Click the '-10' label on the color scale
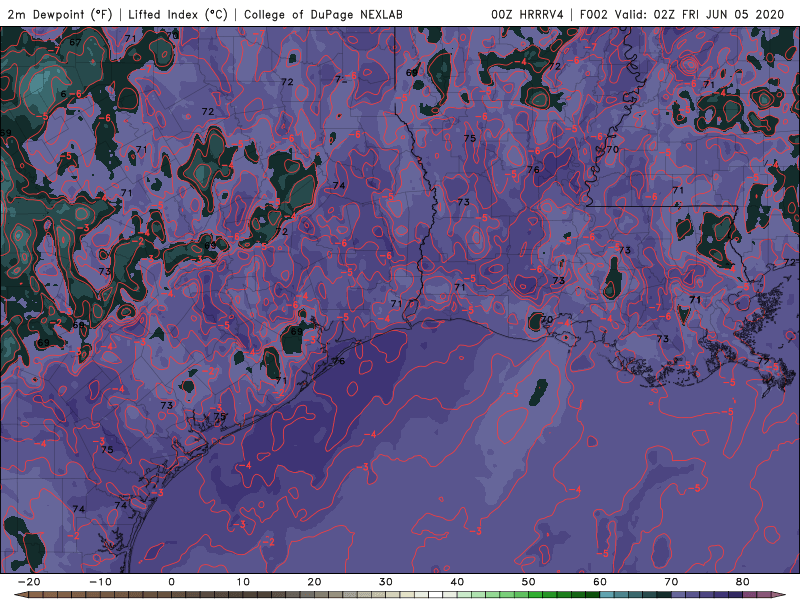The image size is (800, 600). pyautogui.click(x=100, y=582)
